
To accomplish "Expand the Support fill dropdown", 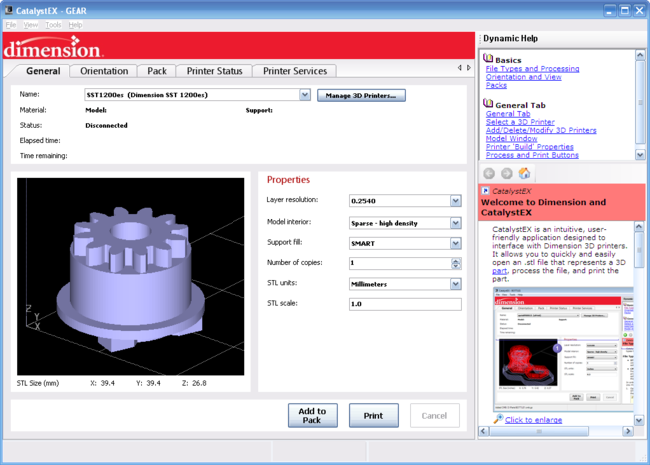I will [x=455, y=243].
